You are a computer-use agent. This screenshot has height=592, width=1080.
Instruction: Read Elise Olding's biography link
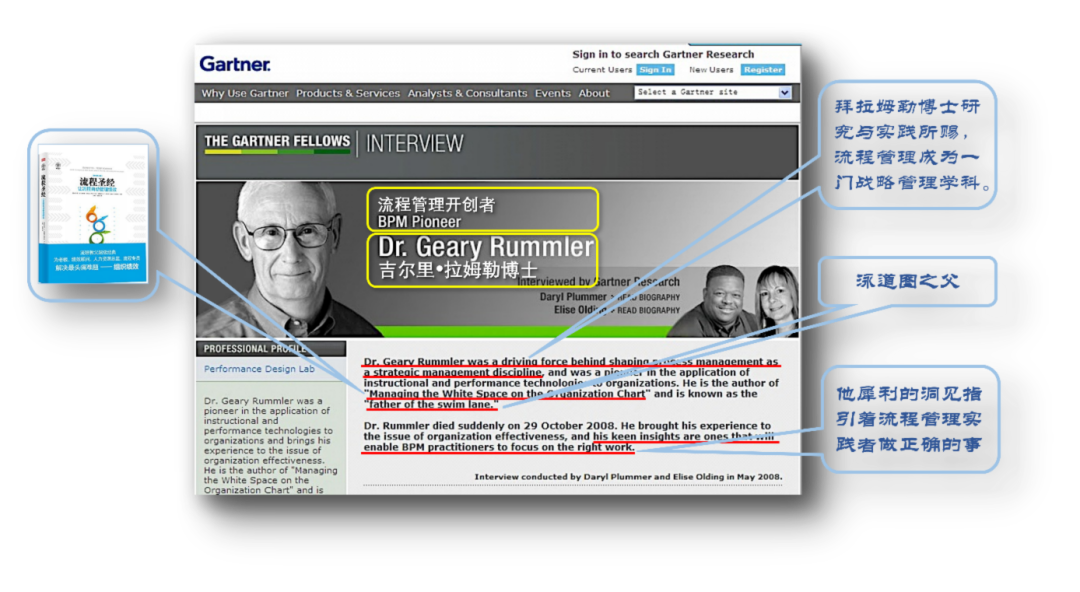[648, 310]
